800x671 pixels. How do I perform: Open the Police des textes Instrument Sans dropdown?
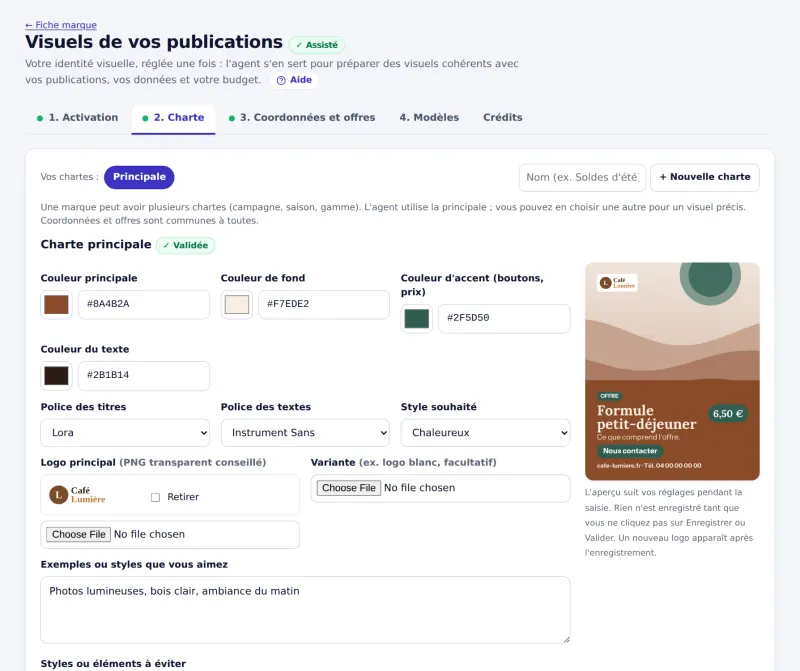click(x=305, y=433)
